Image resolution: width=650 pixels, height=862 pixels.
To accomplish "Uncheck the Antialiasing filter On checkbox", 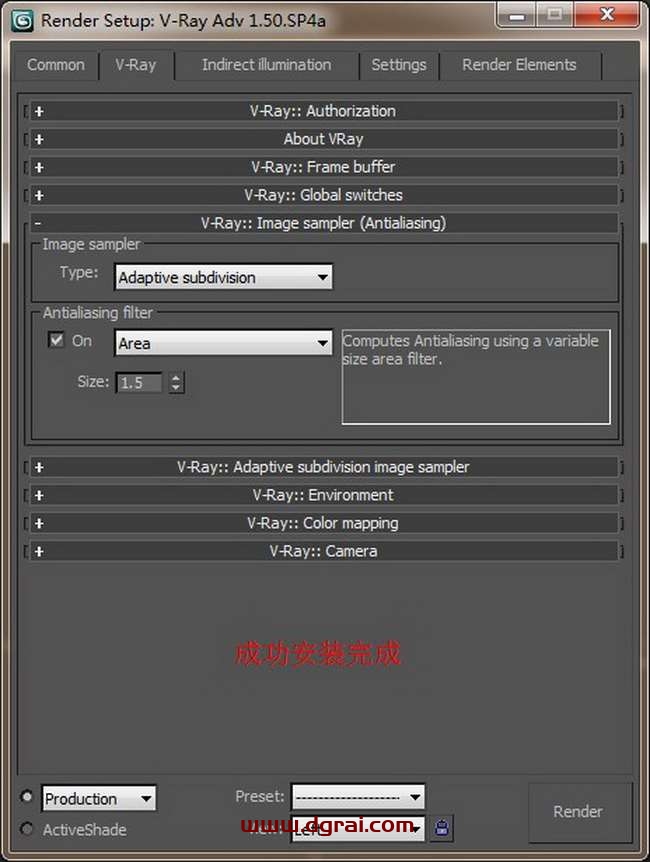I will coord(56,340).
